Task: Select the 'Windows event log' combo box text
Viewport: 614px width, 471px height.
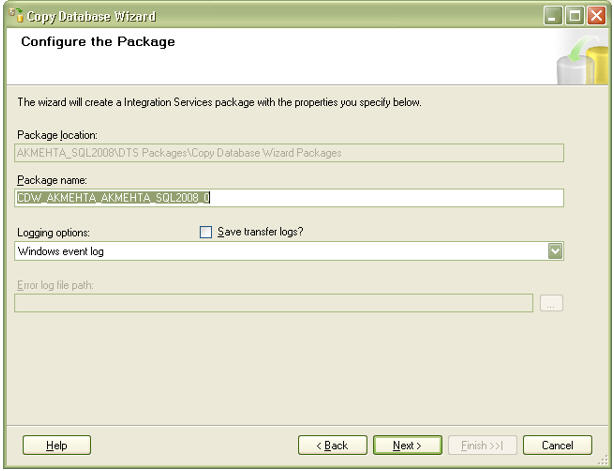Action: (61, 251)
